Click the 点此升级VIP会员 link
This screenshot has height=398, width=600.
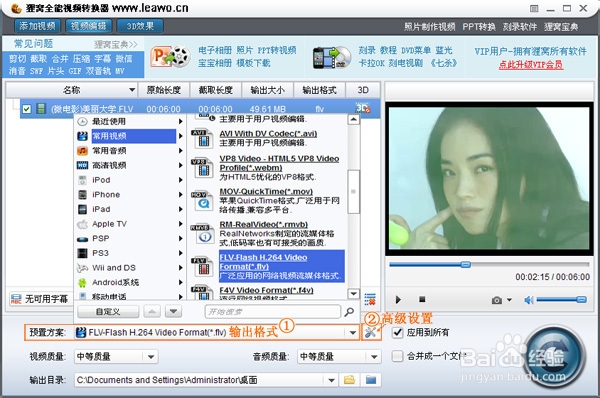coord(531,65)
